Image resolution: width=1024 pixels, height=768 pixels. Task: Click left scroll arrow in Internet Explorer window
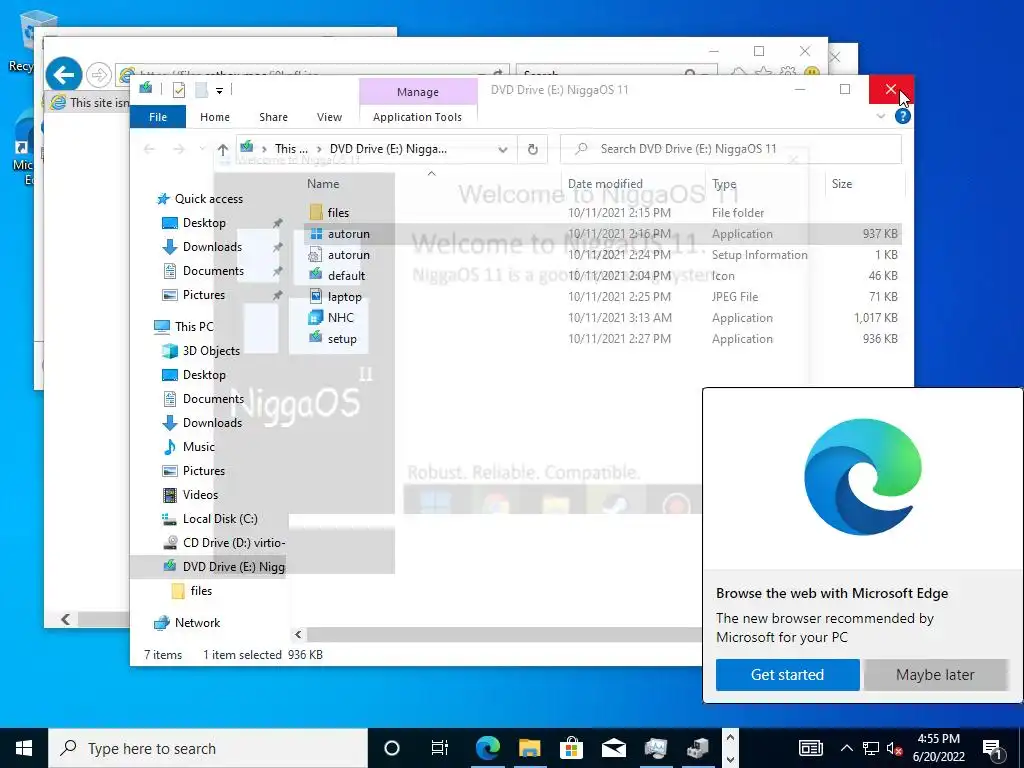pos(65,619)
